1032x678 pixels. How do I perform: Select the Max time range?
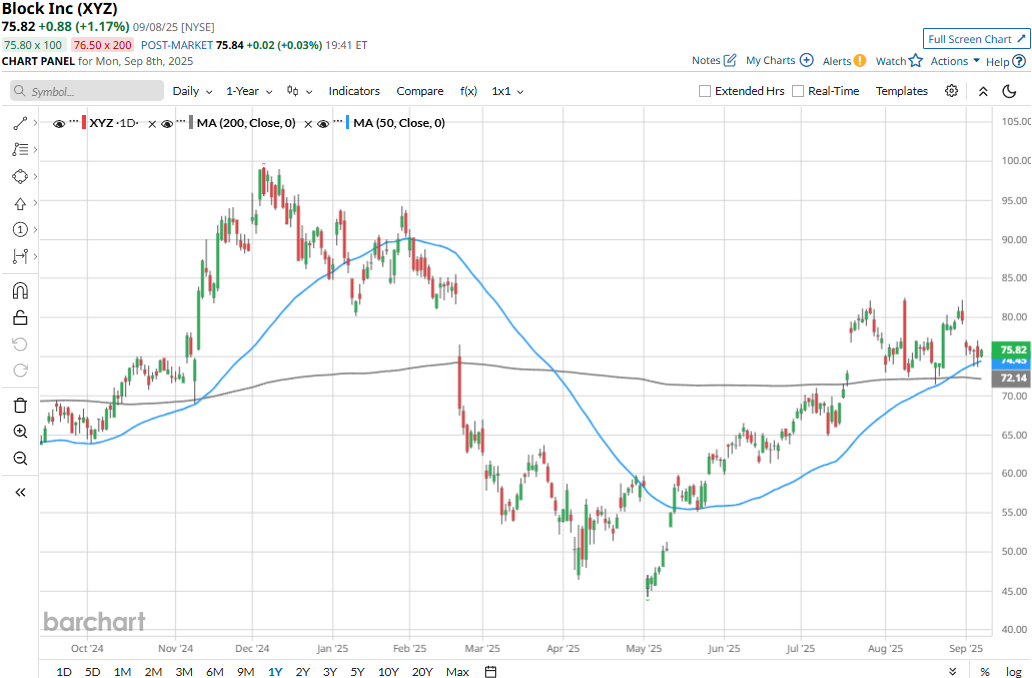457,671
